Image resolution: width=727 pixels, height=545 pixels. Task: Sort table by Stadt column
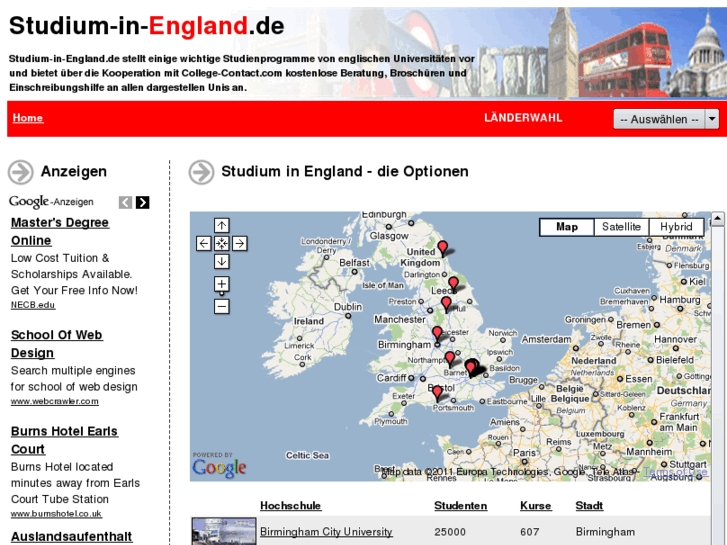pyautogui.click(x=589, y=506)
